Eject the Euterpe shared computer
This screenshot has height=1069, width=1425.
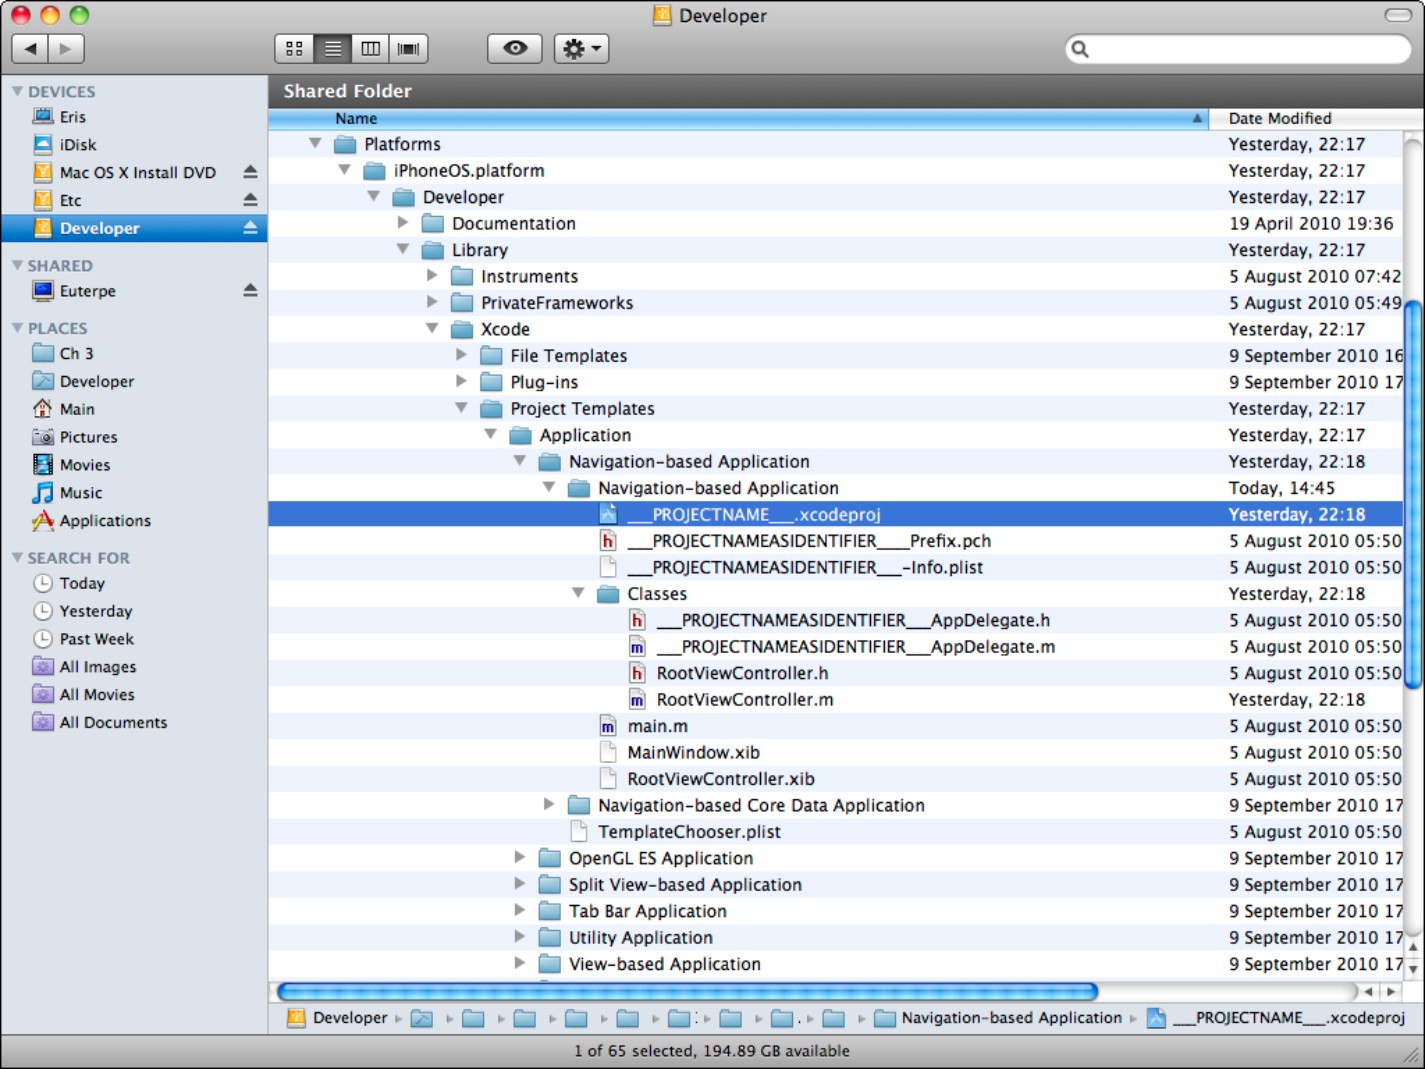250,291
